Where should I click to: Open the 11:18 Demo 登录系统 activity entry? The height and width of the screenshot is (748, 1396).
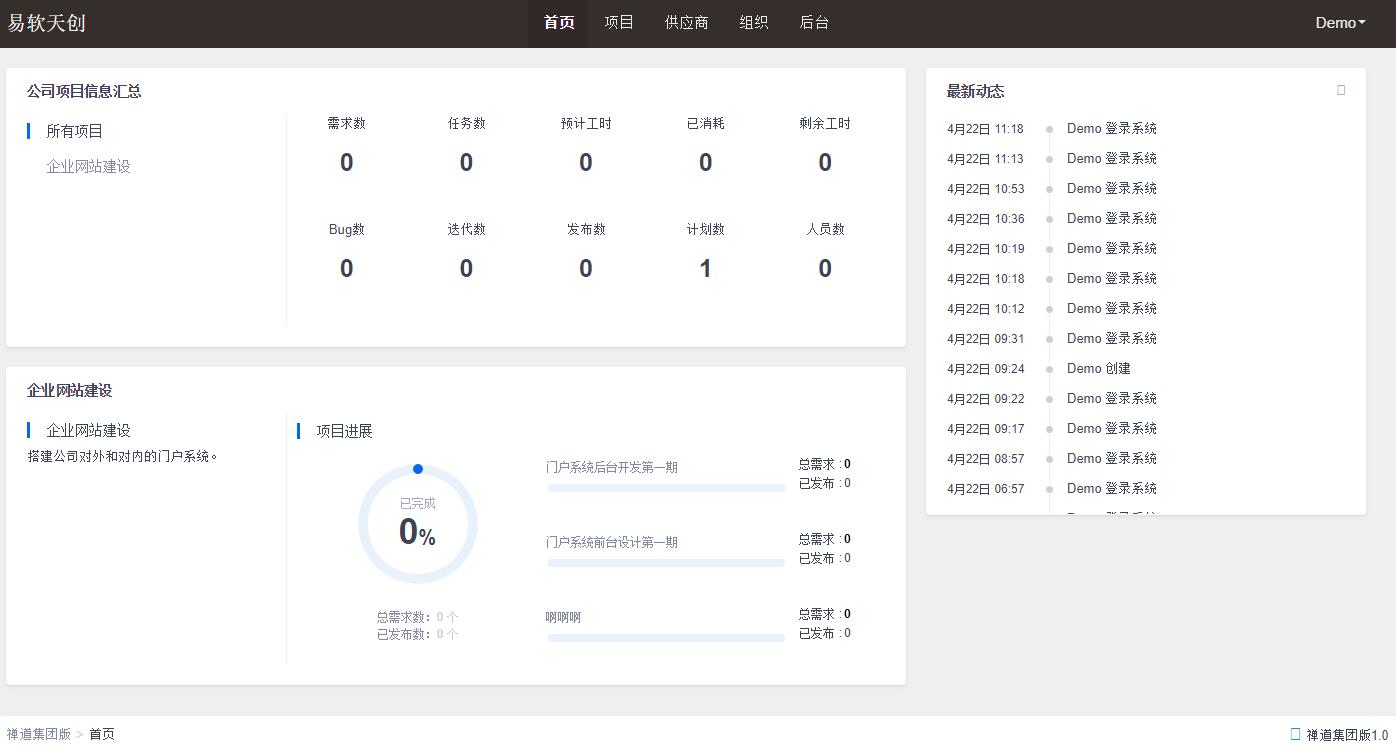pyautogui.click(x=1111, y=128)
